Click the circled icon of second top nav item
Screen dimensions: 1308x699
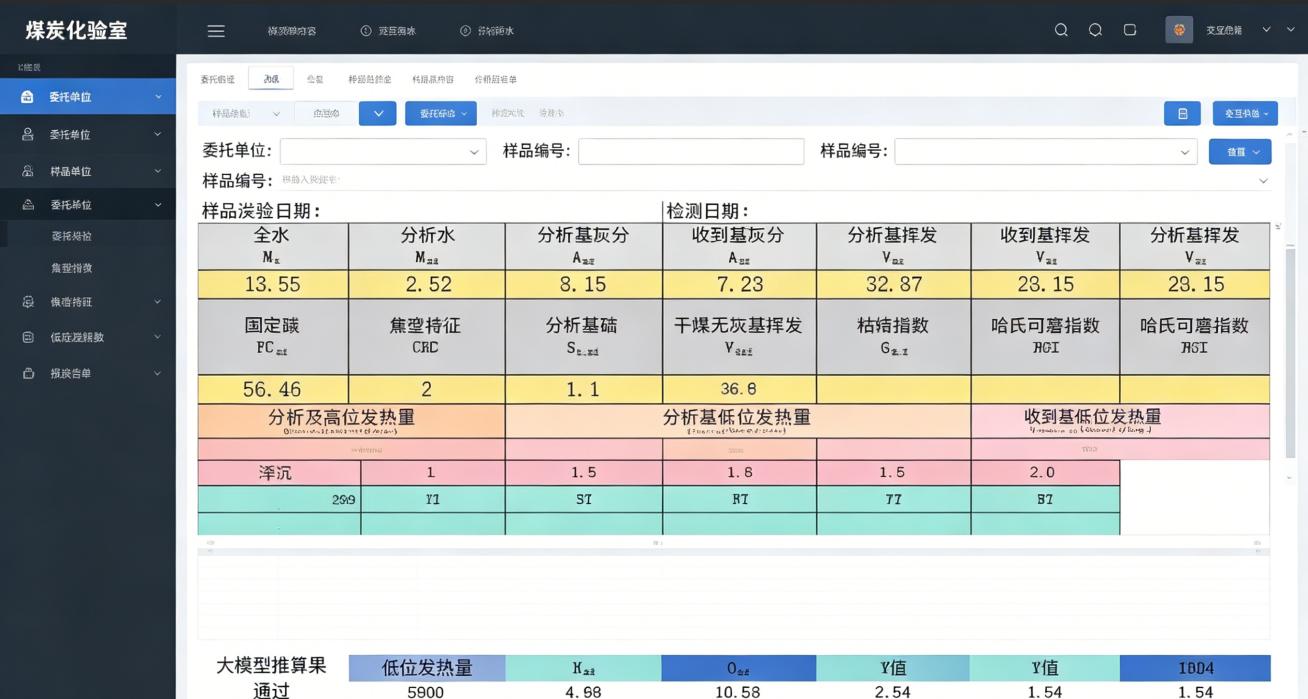(x=365, y=31)
